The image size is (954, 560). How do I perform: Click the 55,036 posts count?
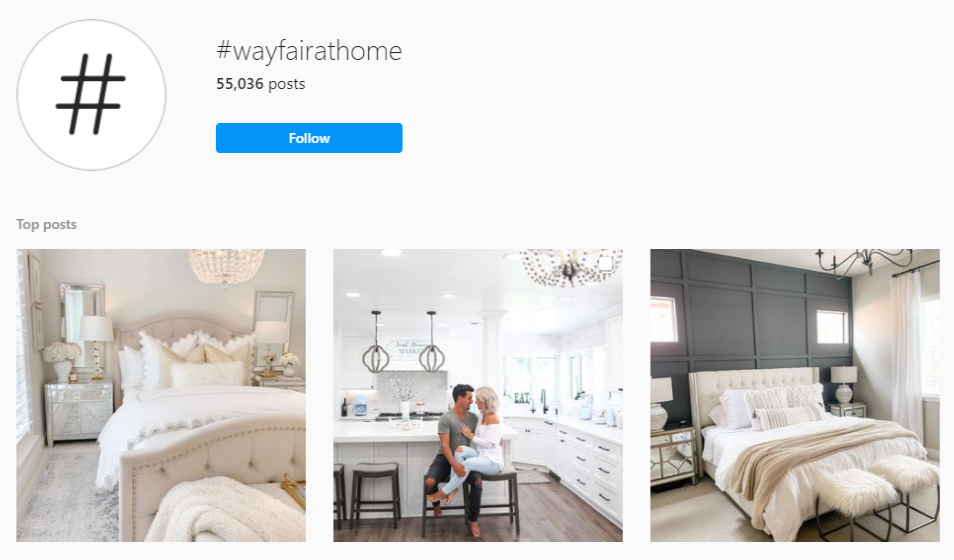[x=260, y=84]
